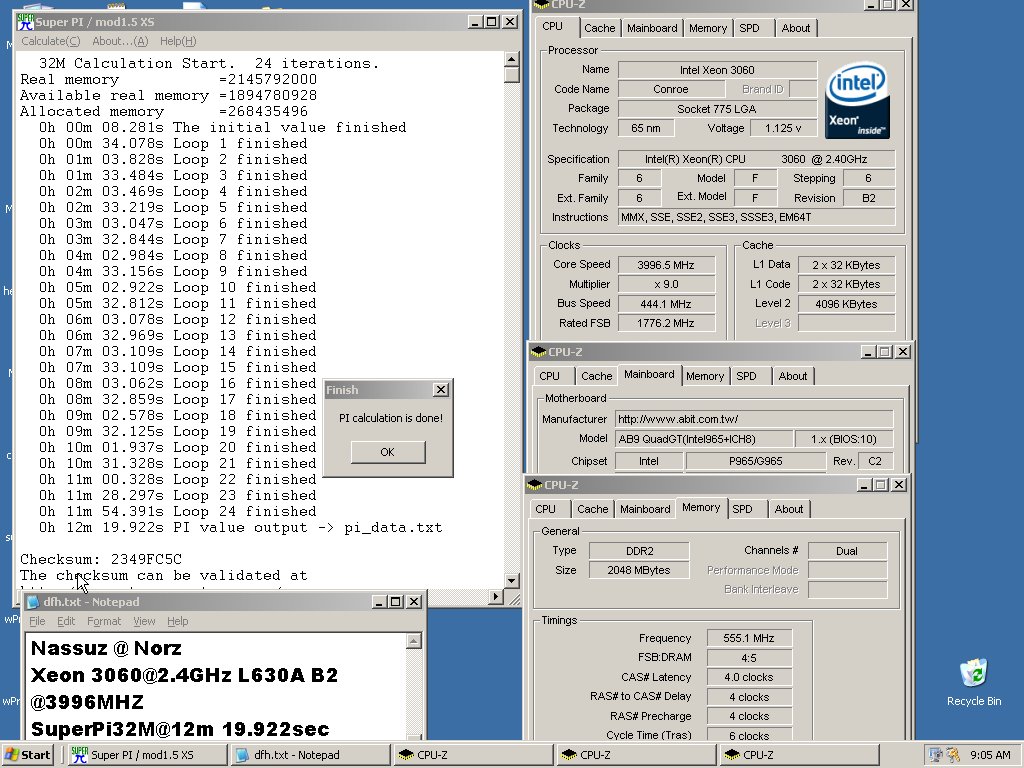Select SPD tab in middle CPU-Z window
Screen dimensions: 1024x768
[x=746, y=376]
